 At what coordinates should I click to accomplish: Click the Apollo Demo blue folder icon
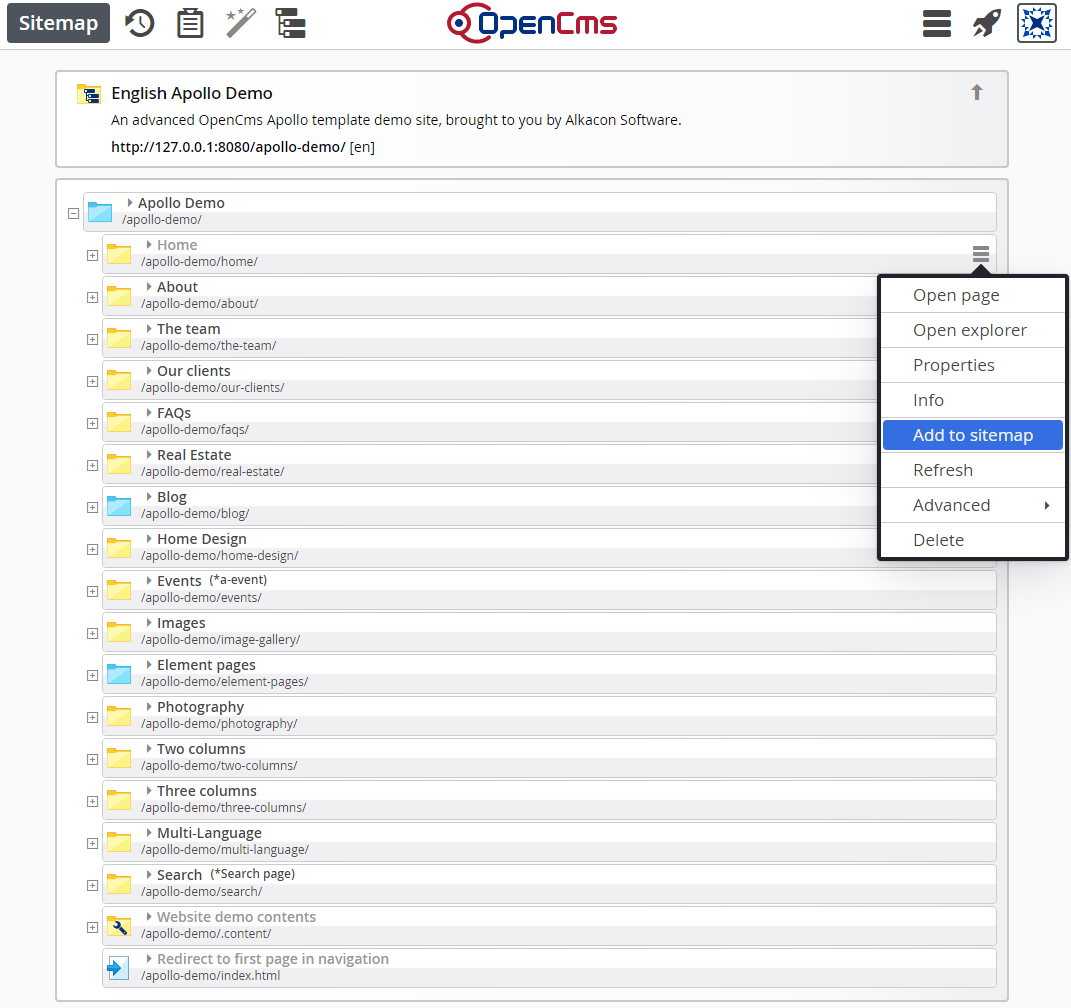(100, 212)
